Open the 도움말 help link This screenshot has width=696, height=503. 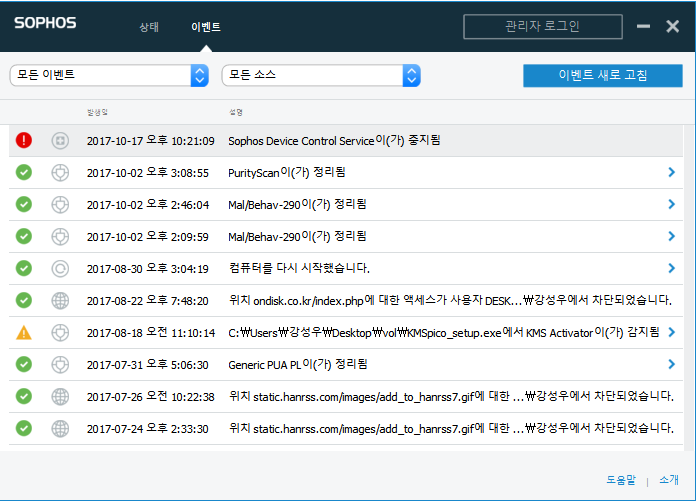621,479
